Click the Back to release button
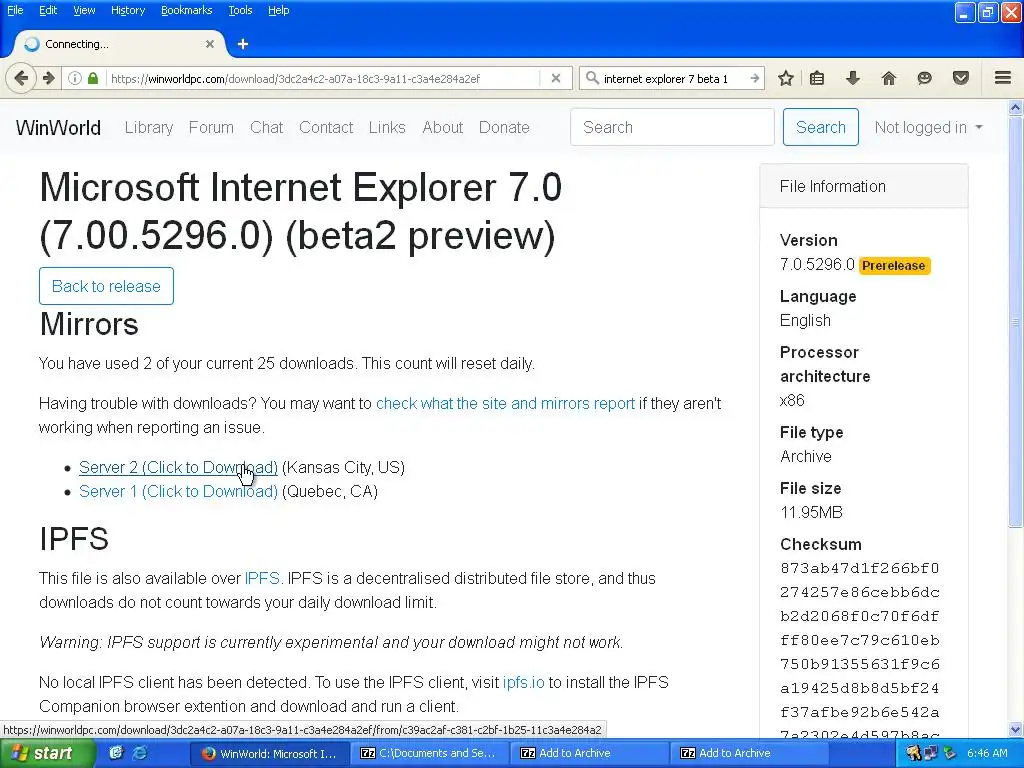The height and width of the screenshot is (768, 1024). pos(106,286)
